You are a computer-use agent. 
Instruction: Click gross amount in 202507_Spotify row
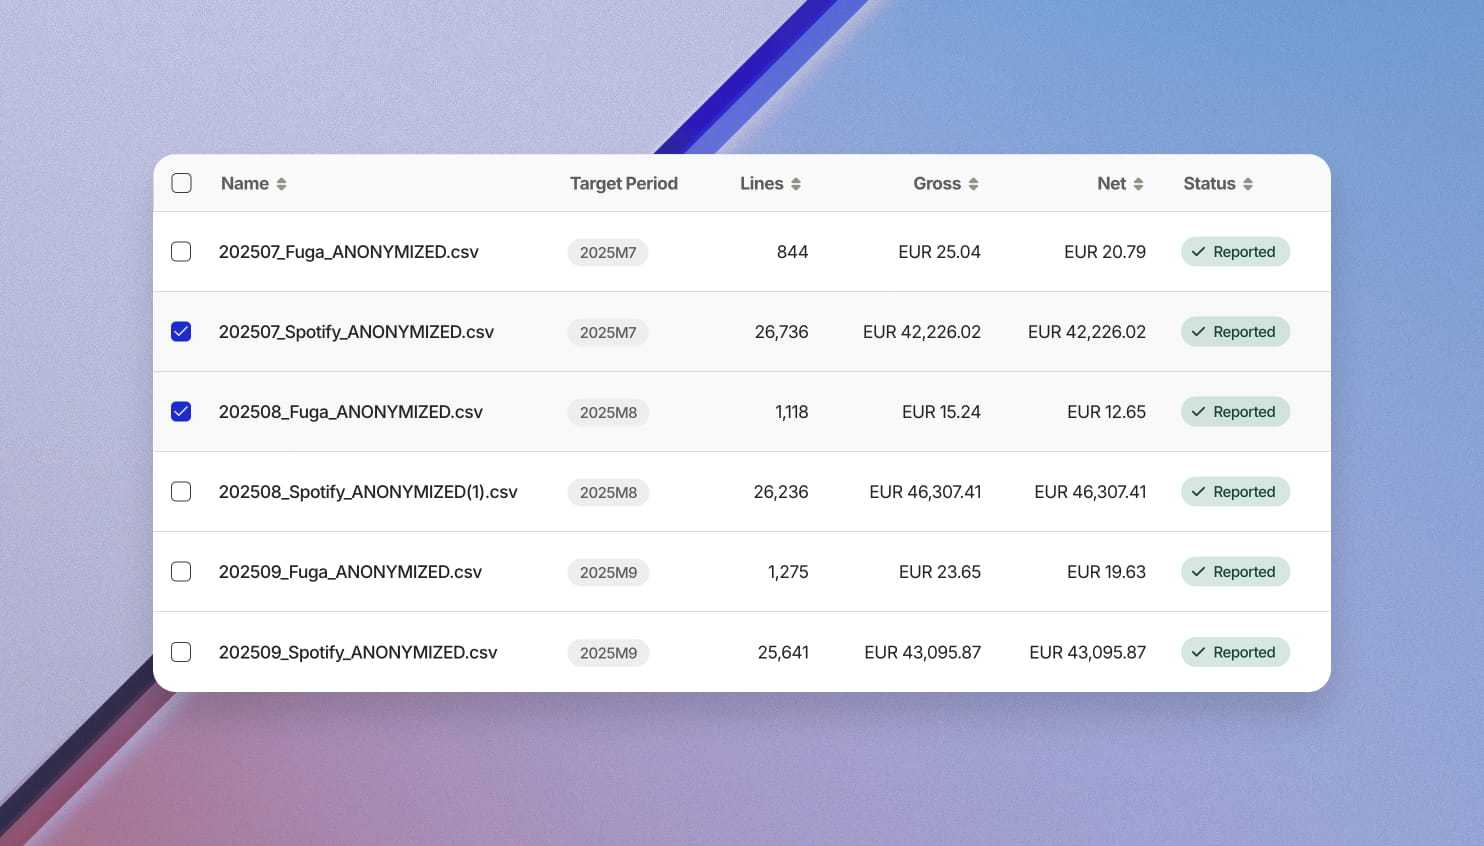pyautogui.click(x=922, y=332)
